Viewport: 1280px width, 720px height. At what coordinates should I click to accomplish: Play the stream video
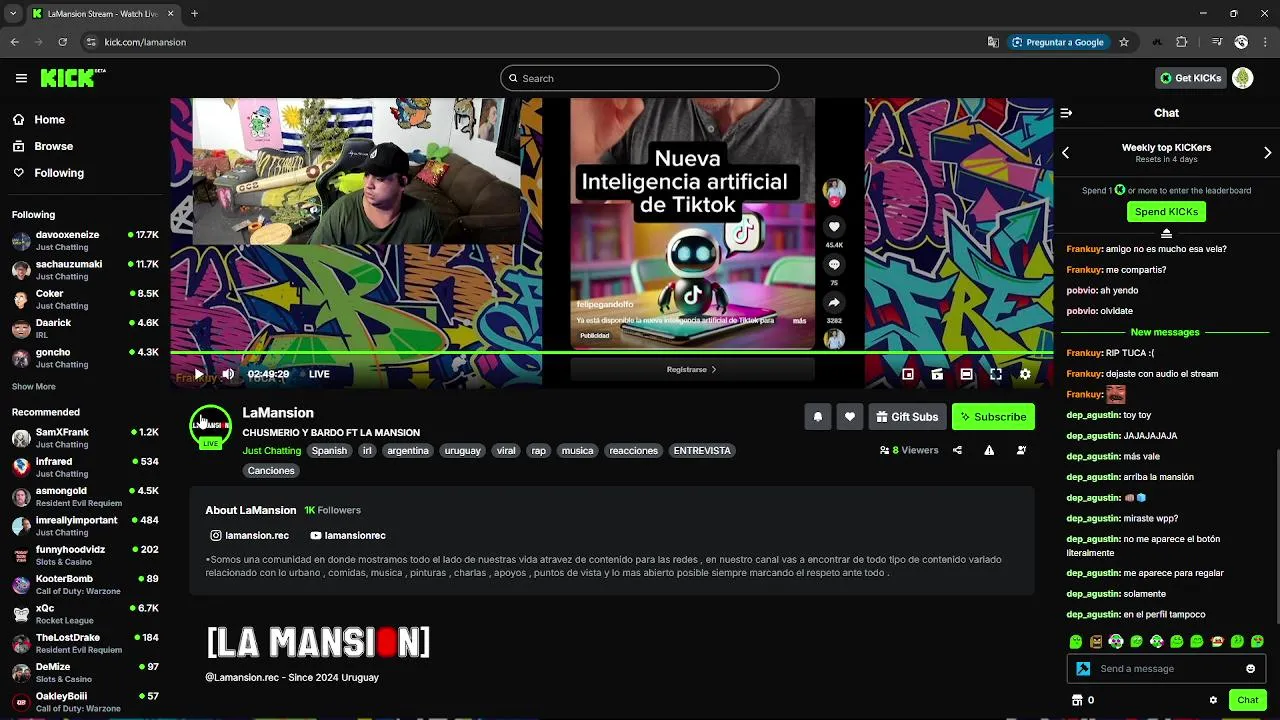198,374
